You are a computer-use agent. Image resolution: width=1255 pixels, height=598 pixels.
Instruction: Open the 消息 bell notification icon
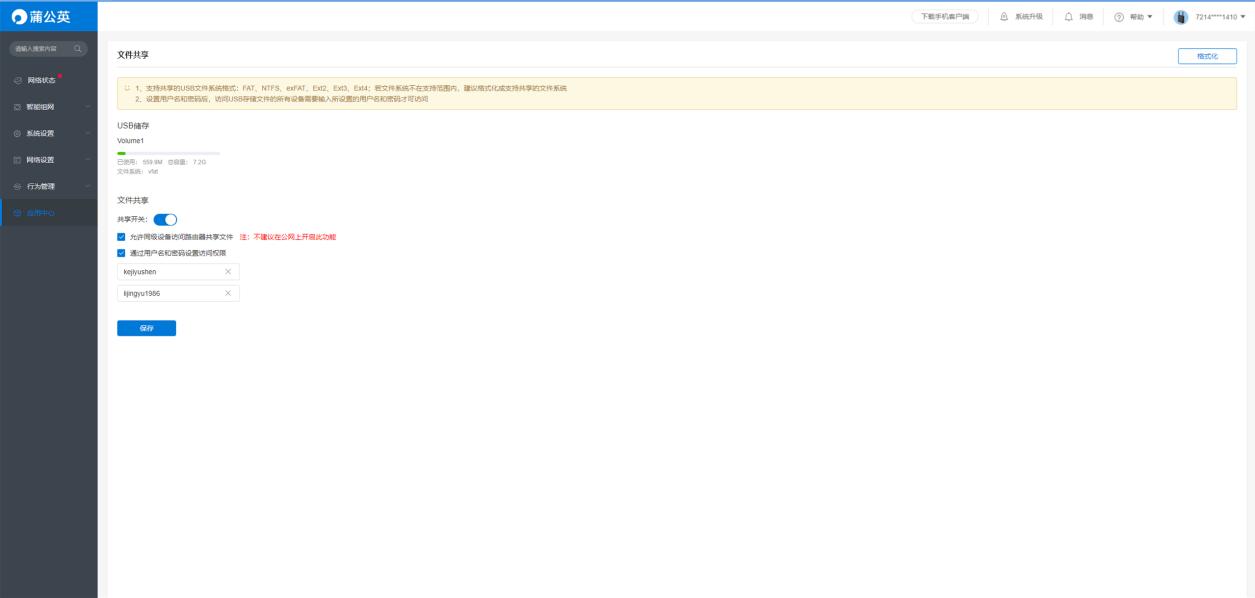click(x=1068, y=17)
